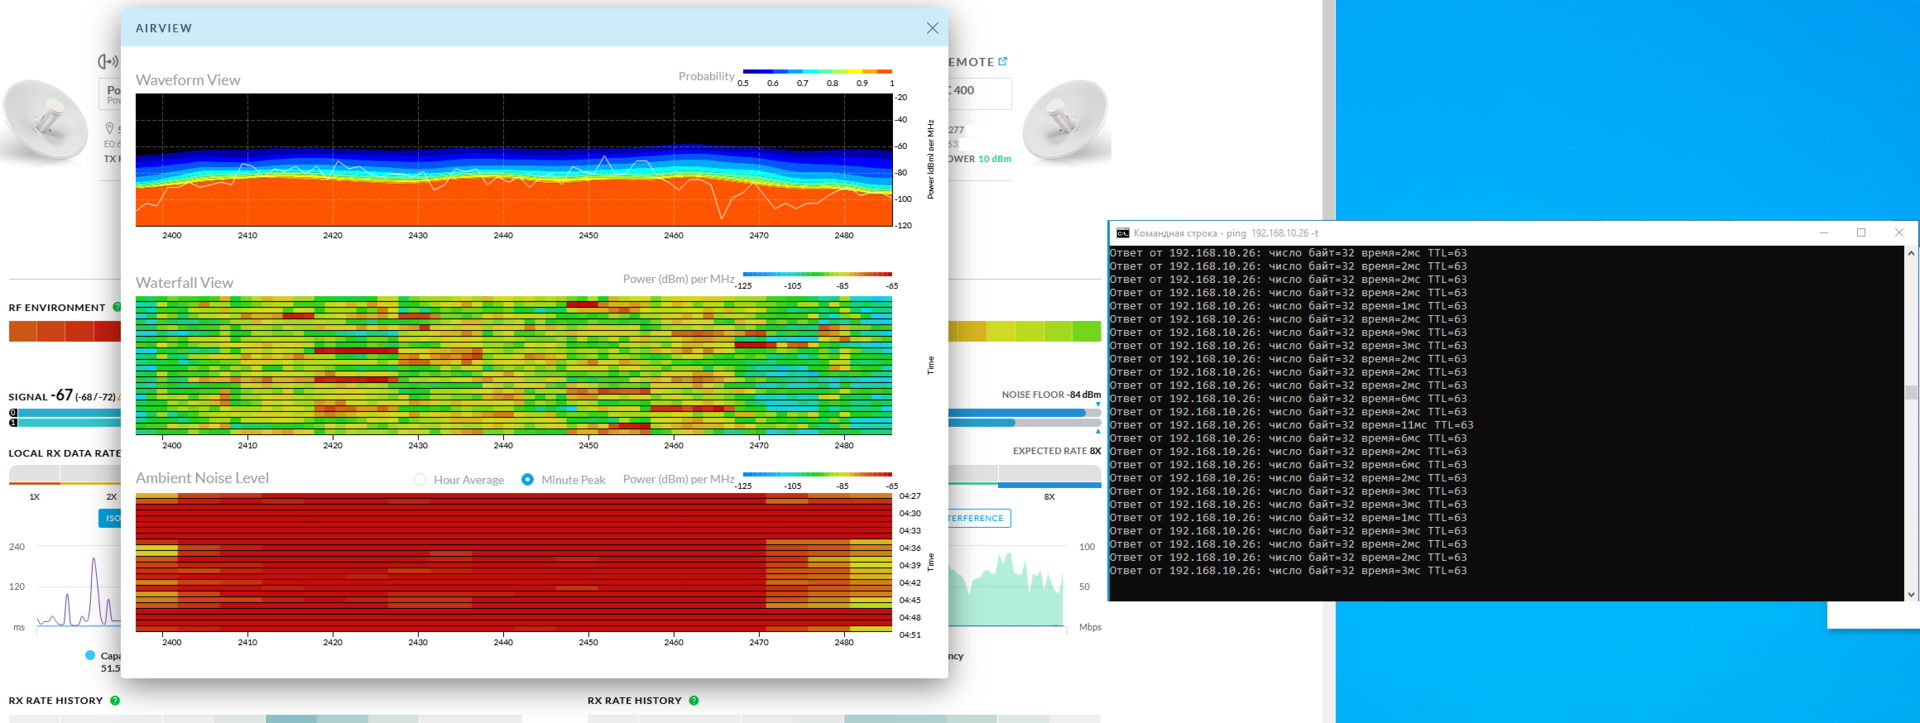Image resolution: width=1920 pixels, height=723 pixels.
Task: Click the left RX Rate History help icon
Action: pyautogui.click(x=115, y=701)
